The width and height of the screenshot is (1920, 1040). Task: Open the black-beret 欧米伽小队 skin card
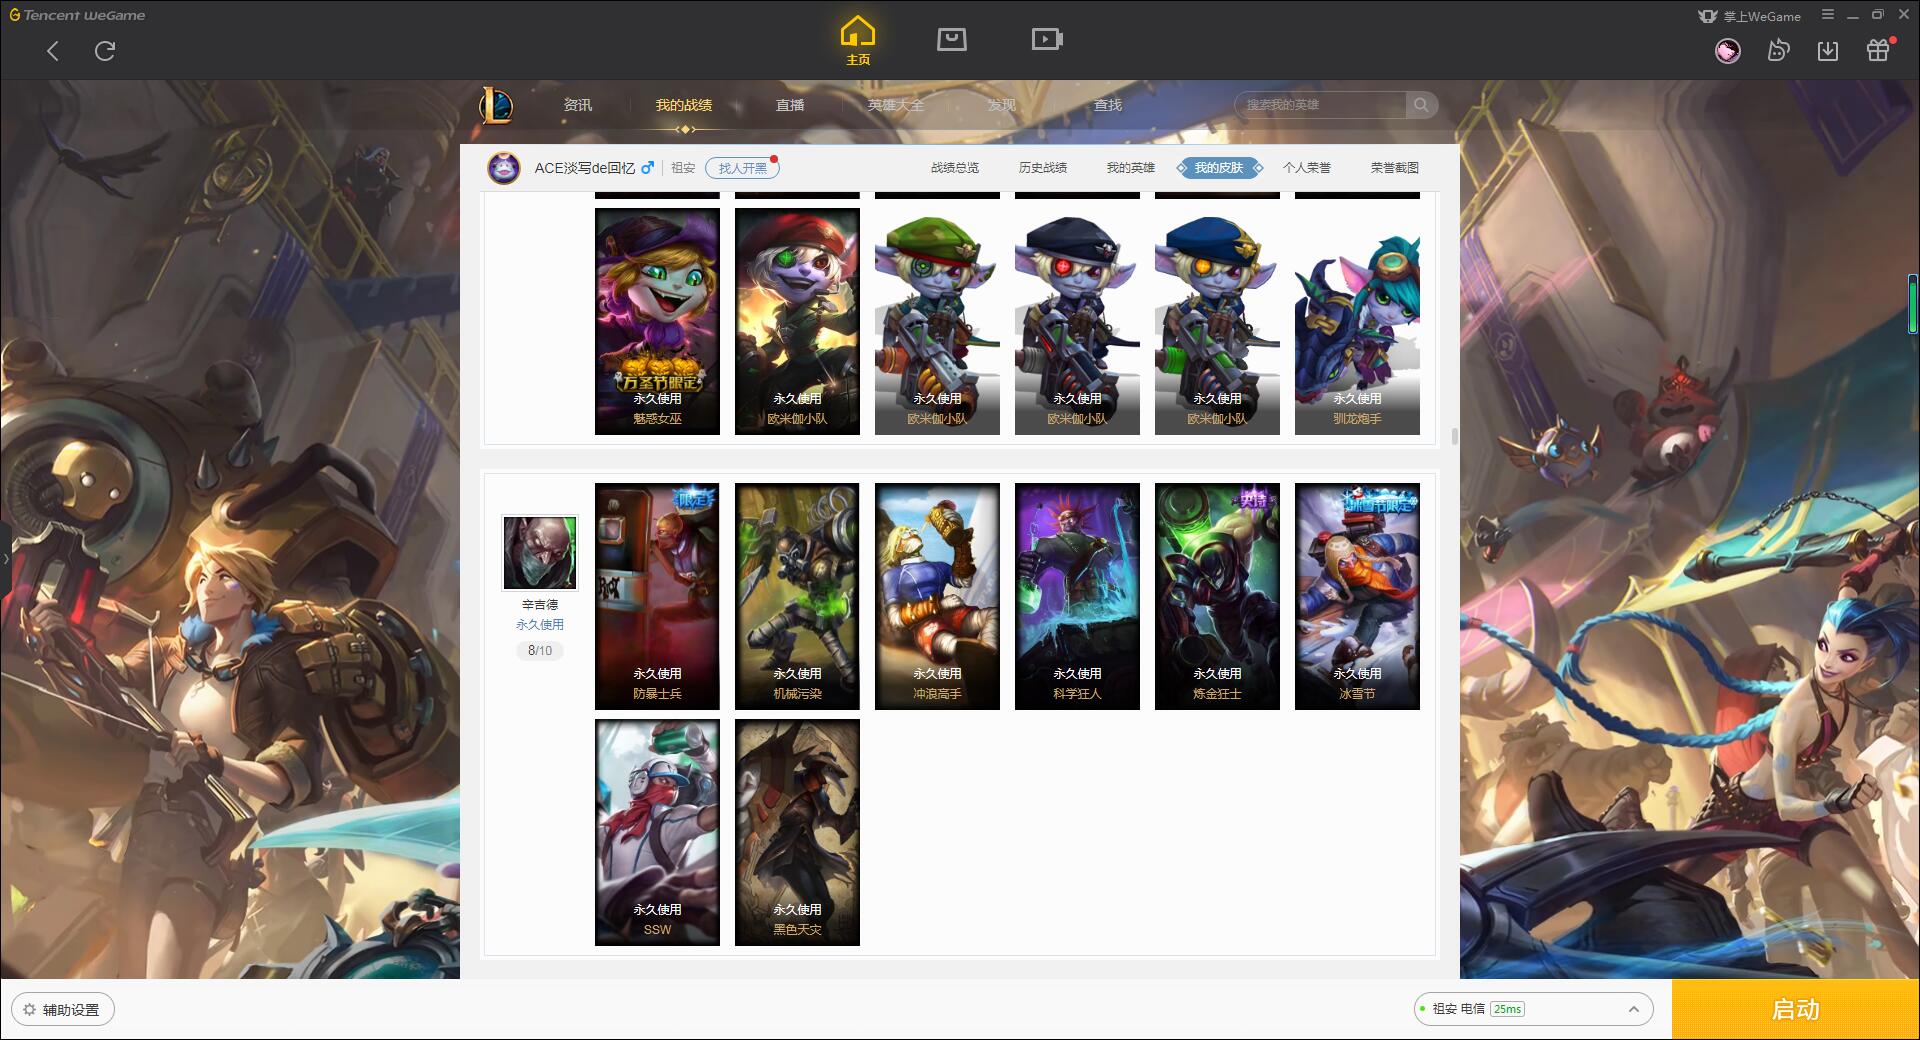(1077, 321)
